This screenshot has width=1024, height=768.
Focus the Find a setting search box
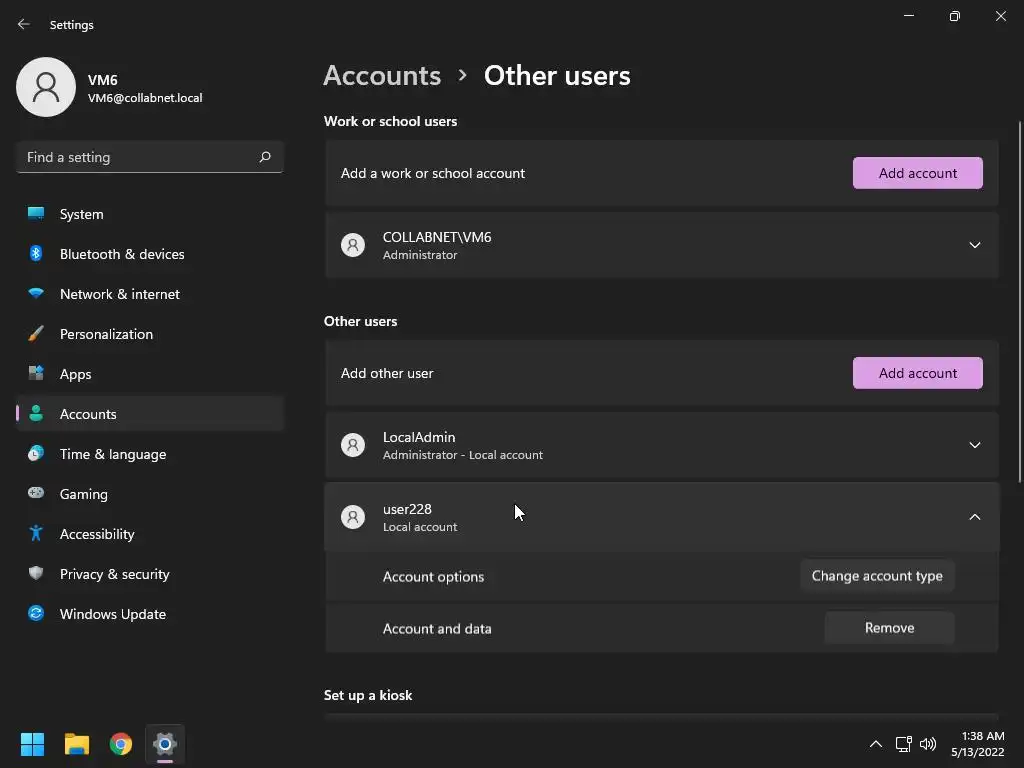point(138,157)
